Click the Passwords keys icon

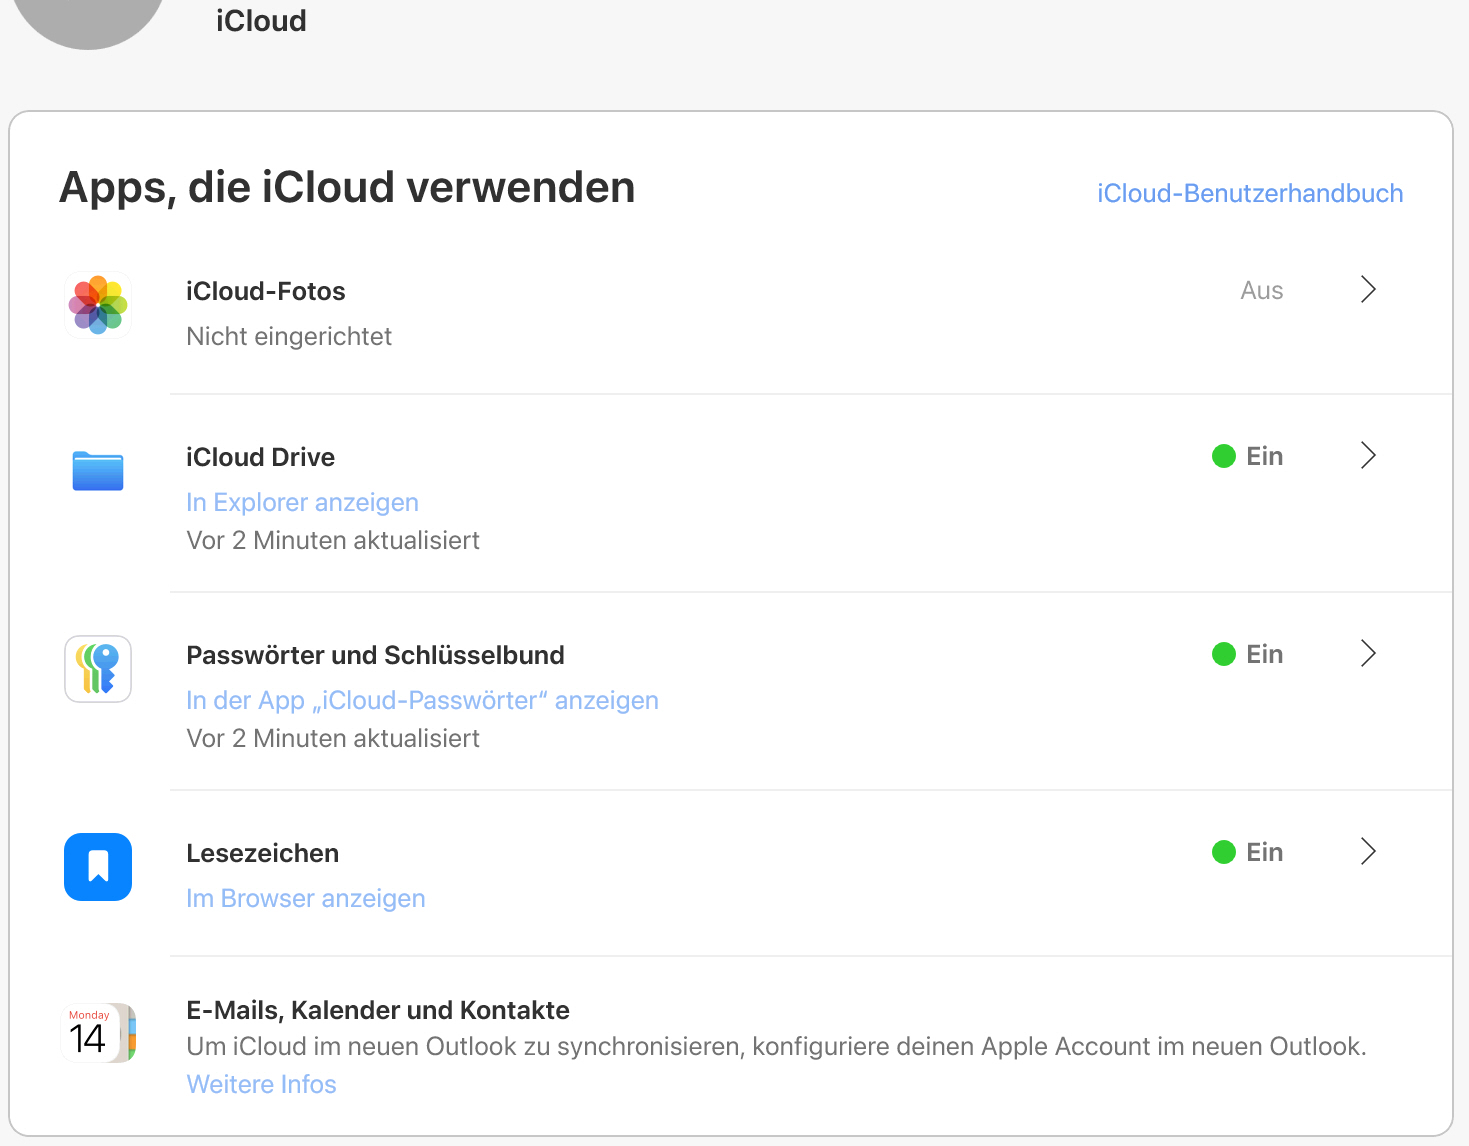(x=98, y=669)
